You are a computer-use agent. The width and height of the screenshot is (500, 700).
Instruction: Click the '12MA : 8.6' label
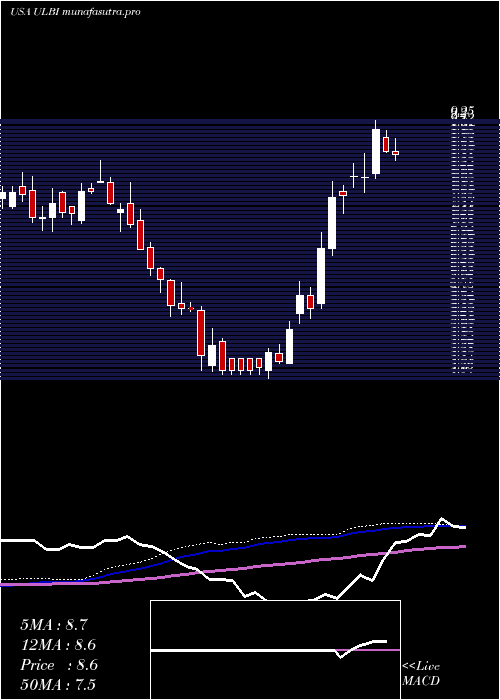click(x=58, y=645)
